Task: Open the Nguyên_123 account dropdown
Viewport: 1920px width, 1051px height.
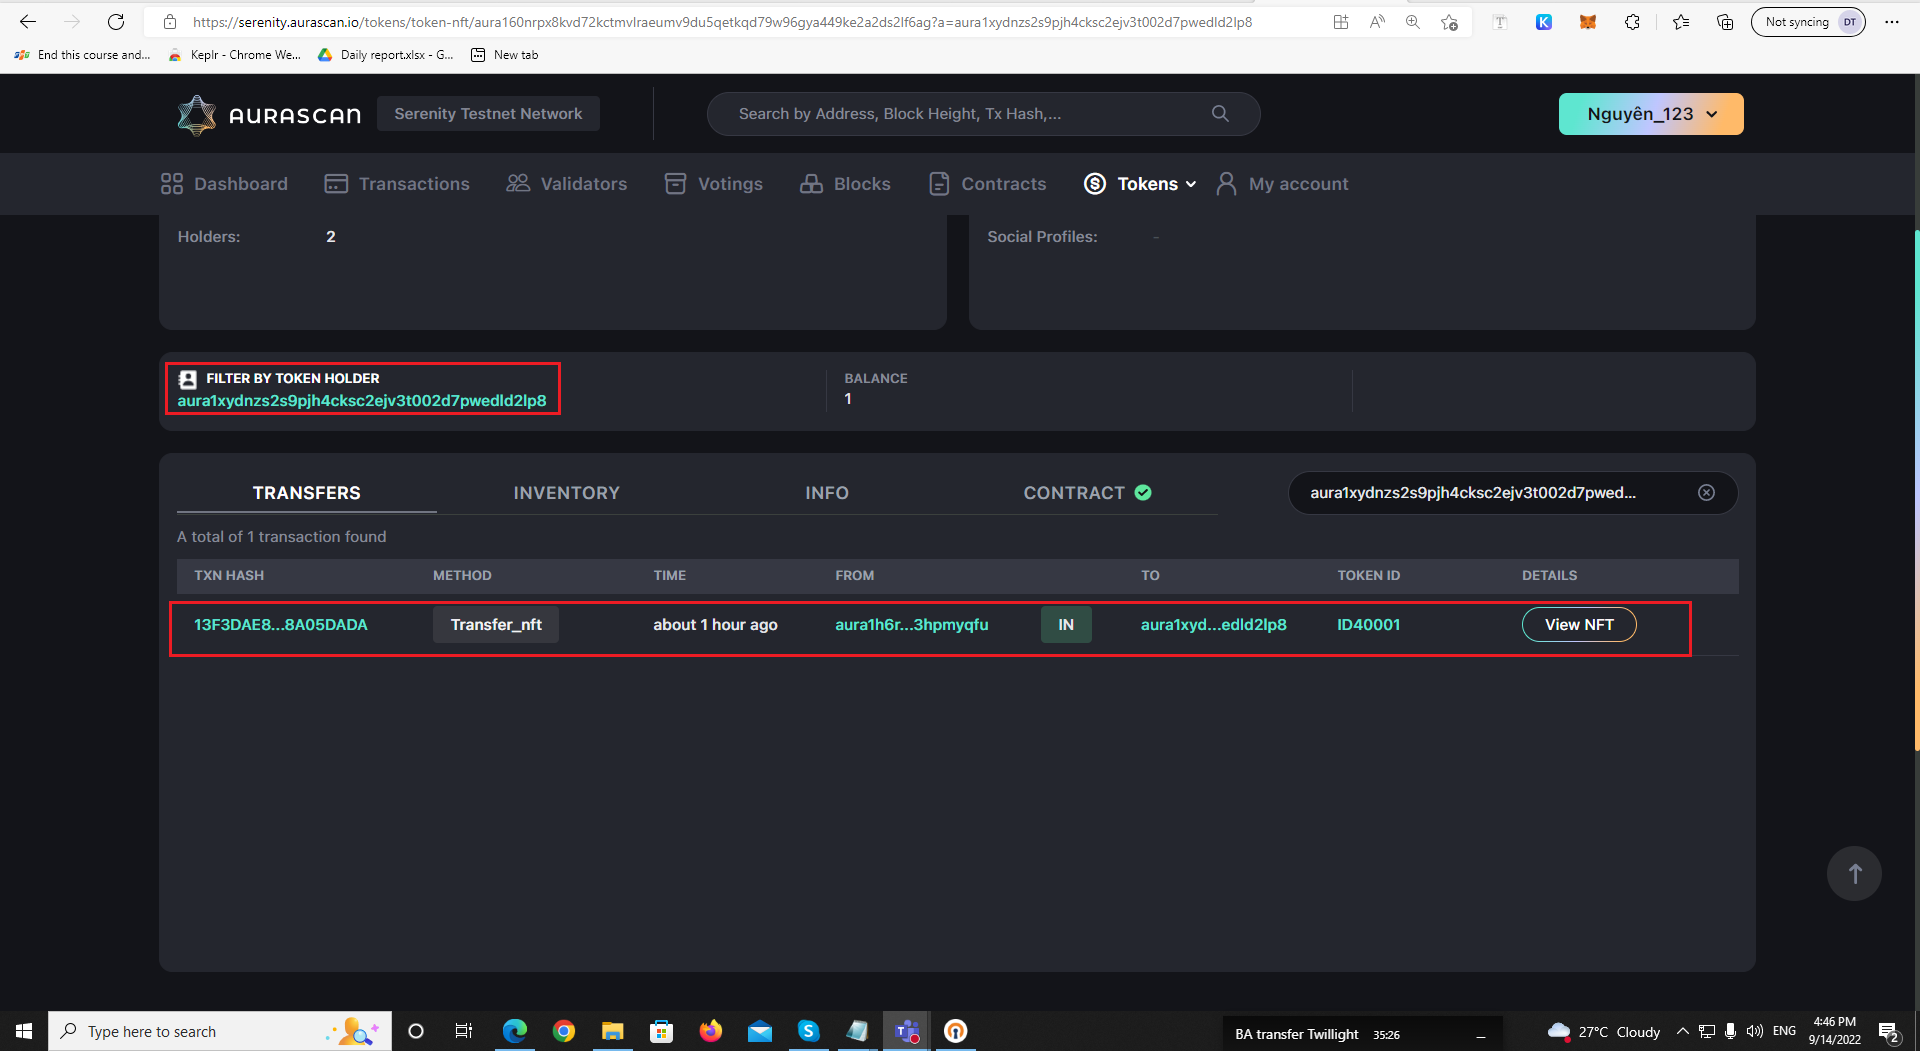Action: 1650,113
